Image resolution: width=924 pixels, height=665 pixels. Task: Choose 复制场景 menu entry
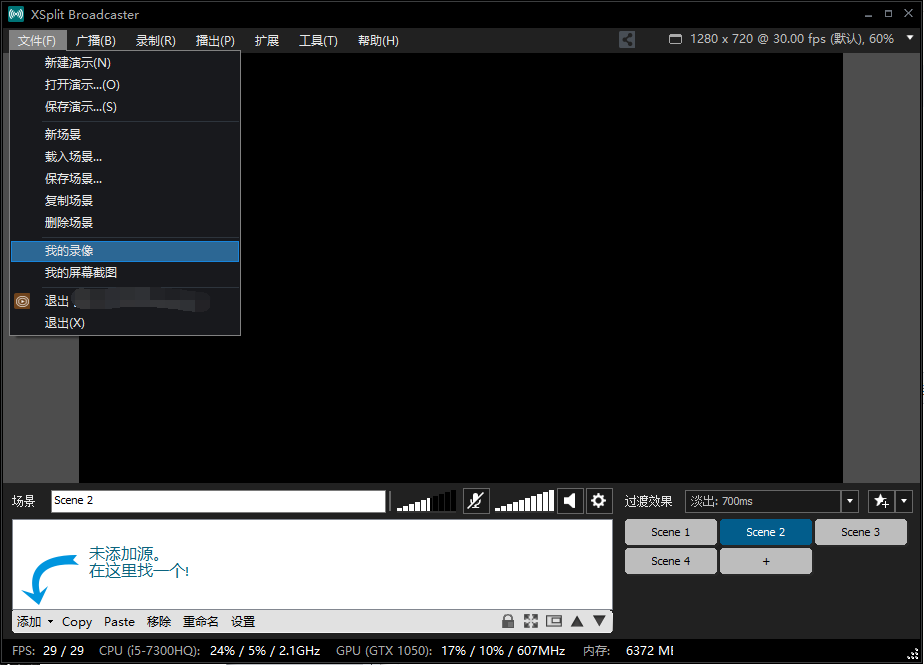coord(125,200)
